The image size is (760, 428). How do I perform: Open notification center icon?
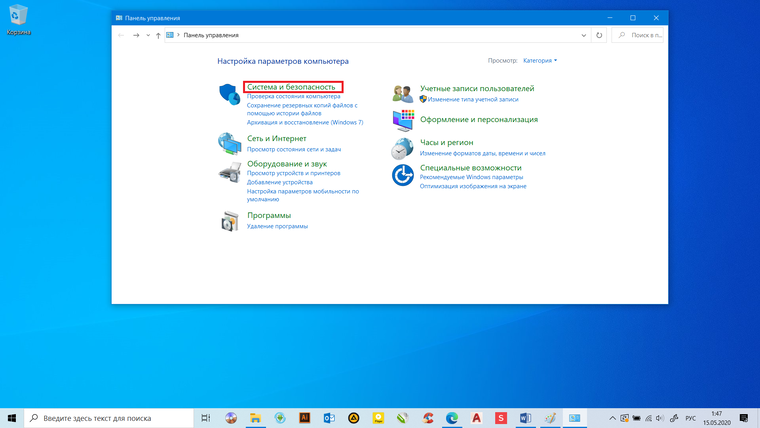744,418
